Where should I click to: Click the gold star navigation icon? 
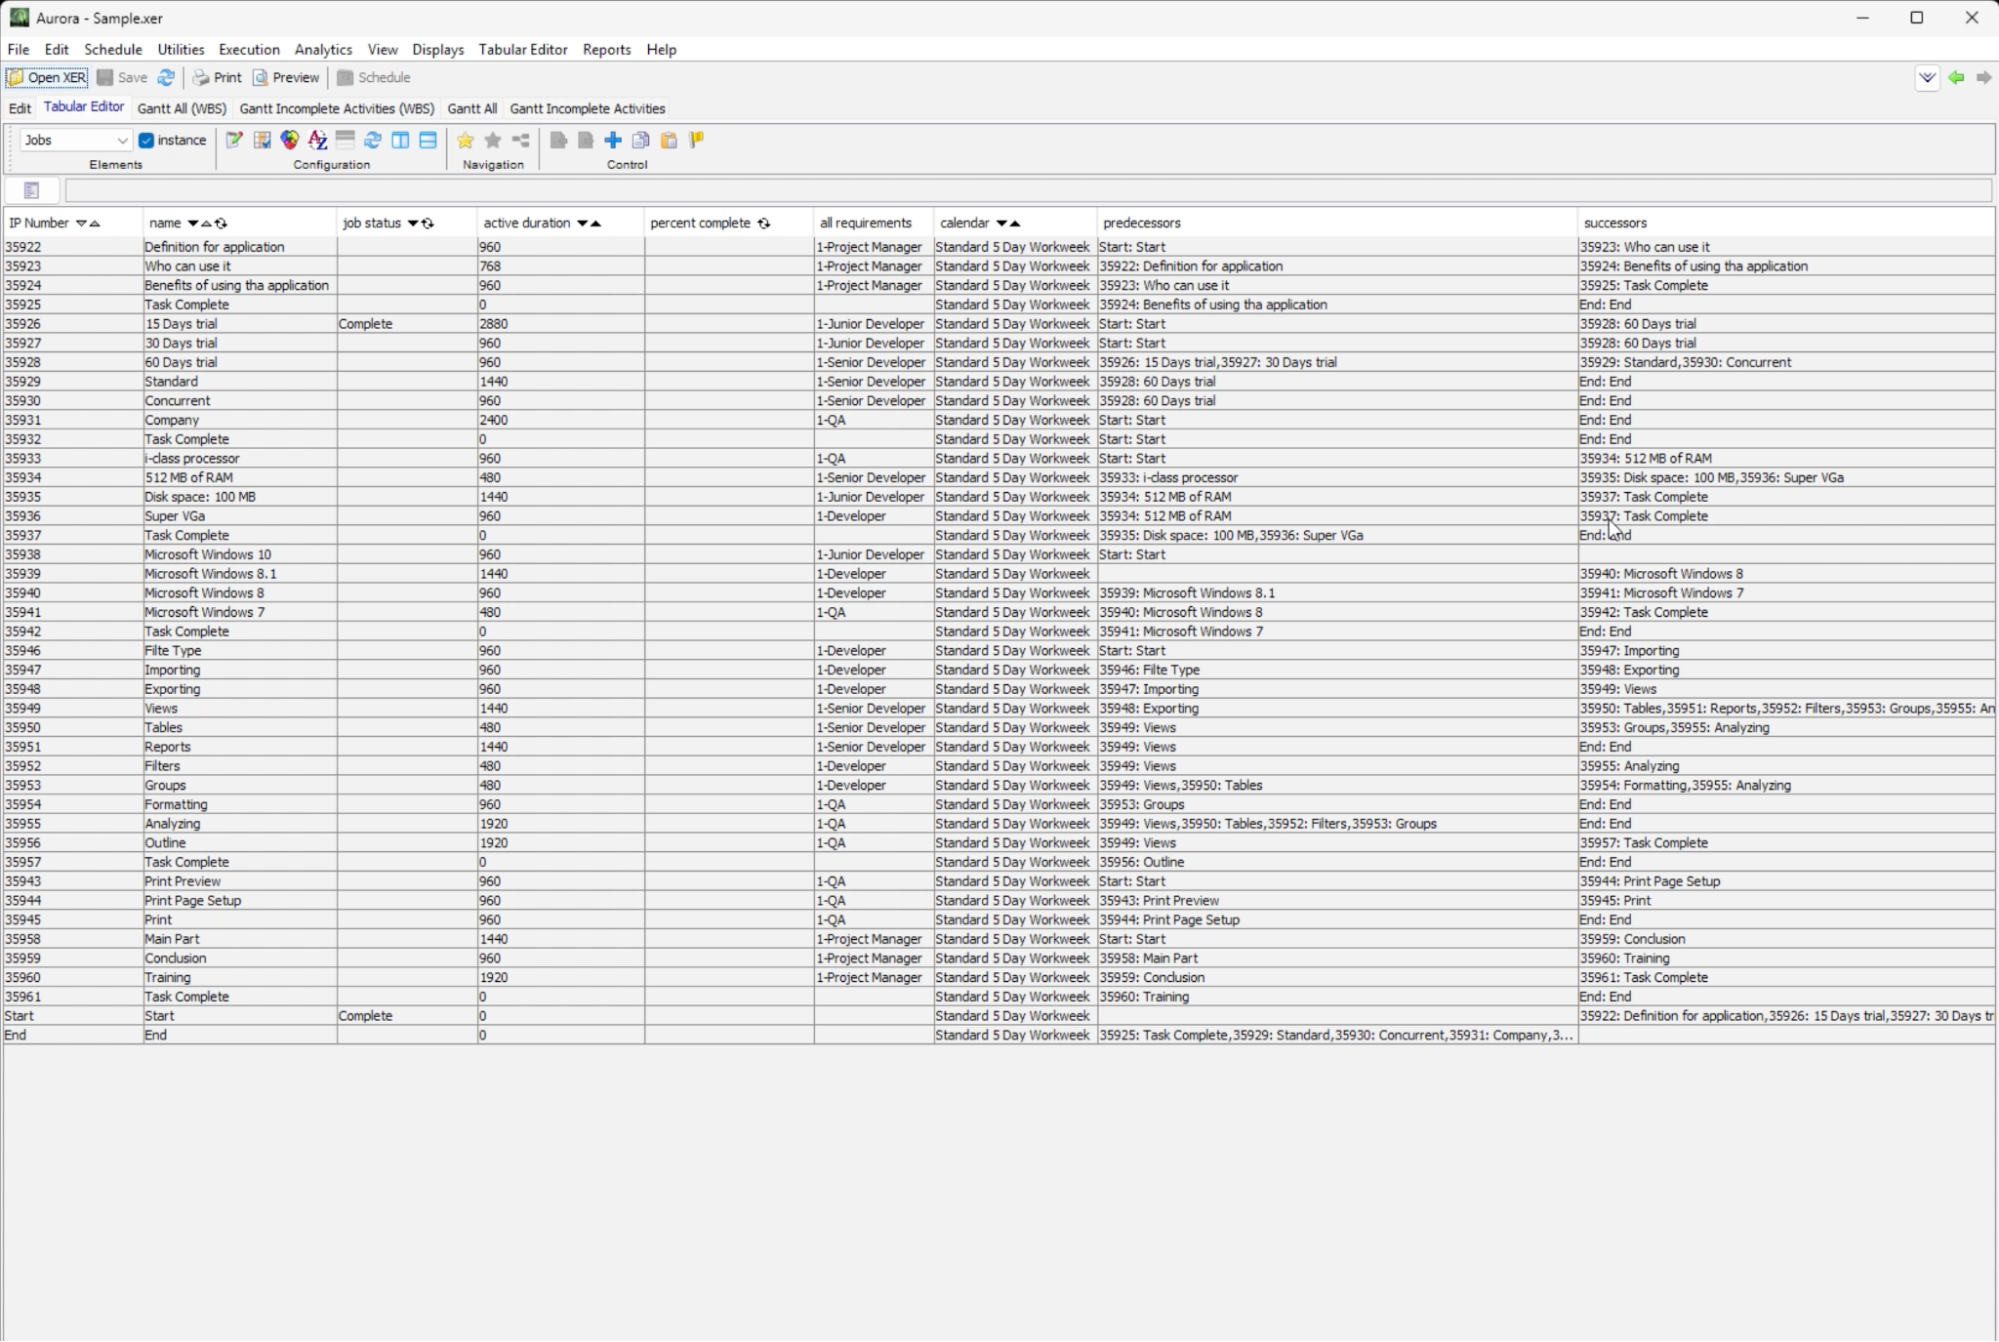(465, 140)
